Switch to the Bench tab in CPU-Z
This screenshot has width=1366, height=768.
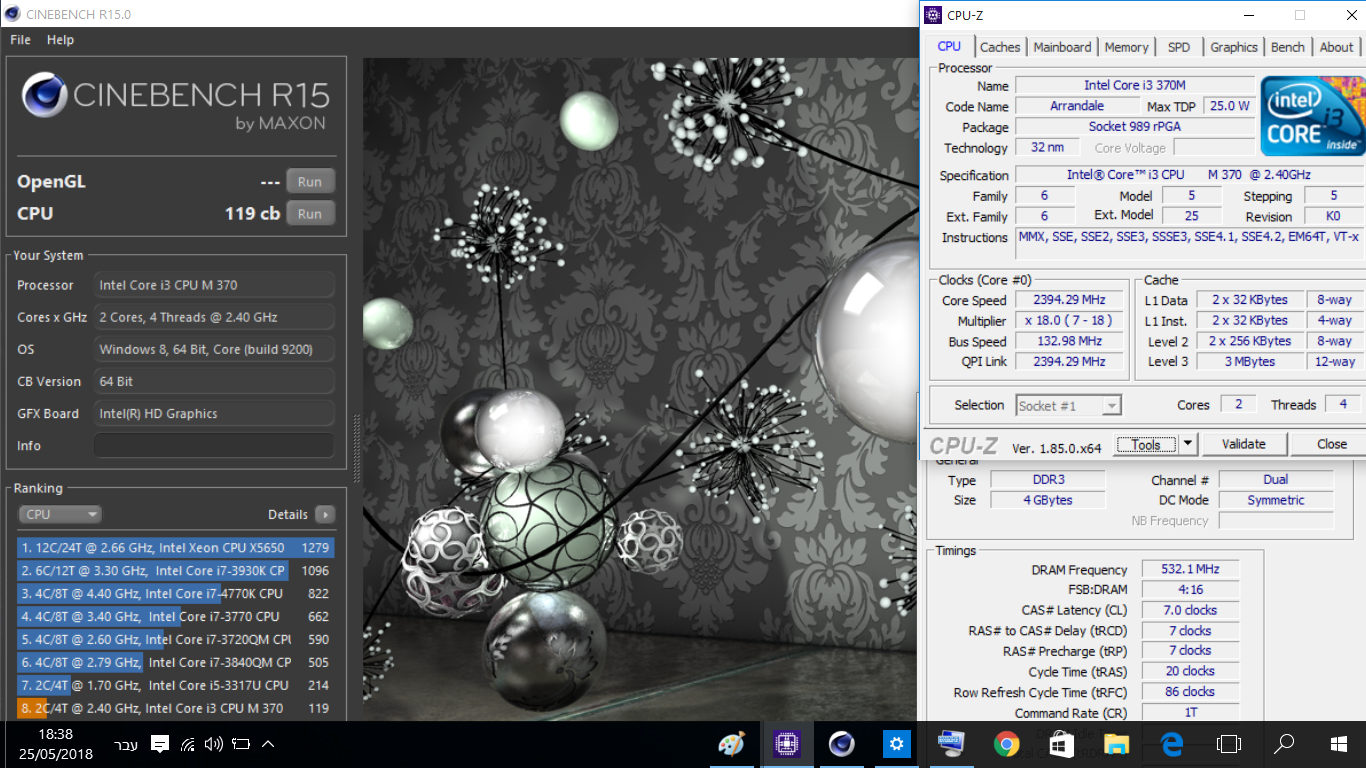point(1288,47)
